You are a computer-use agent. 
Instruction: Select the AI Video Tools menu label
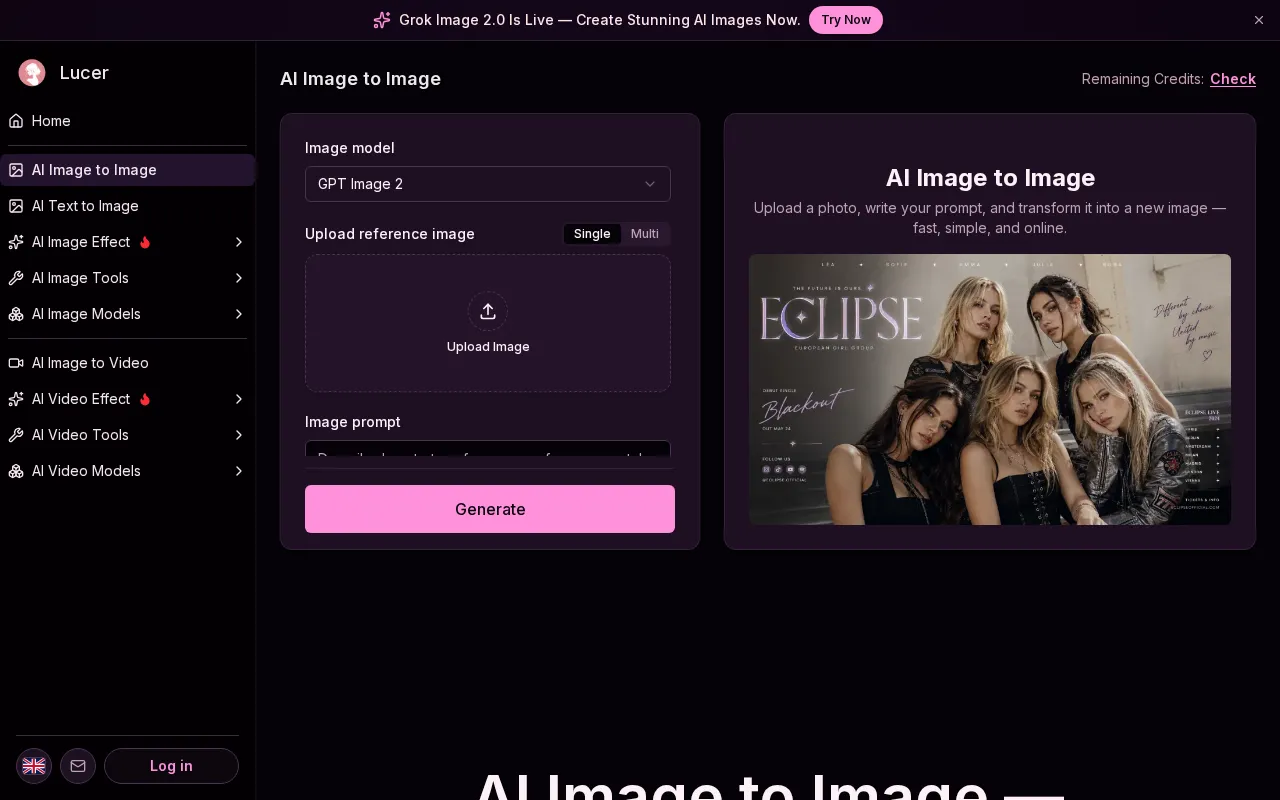80,435
